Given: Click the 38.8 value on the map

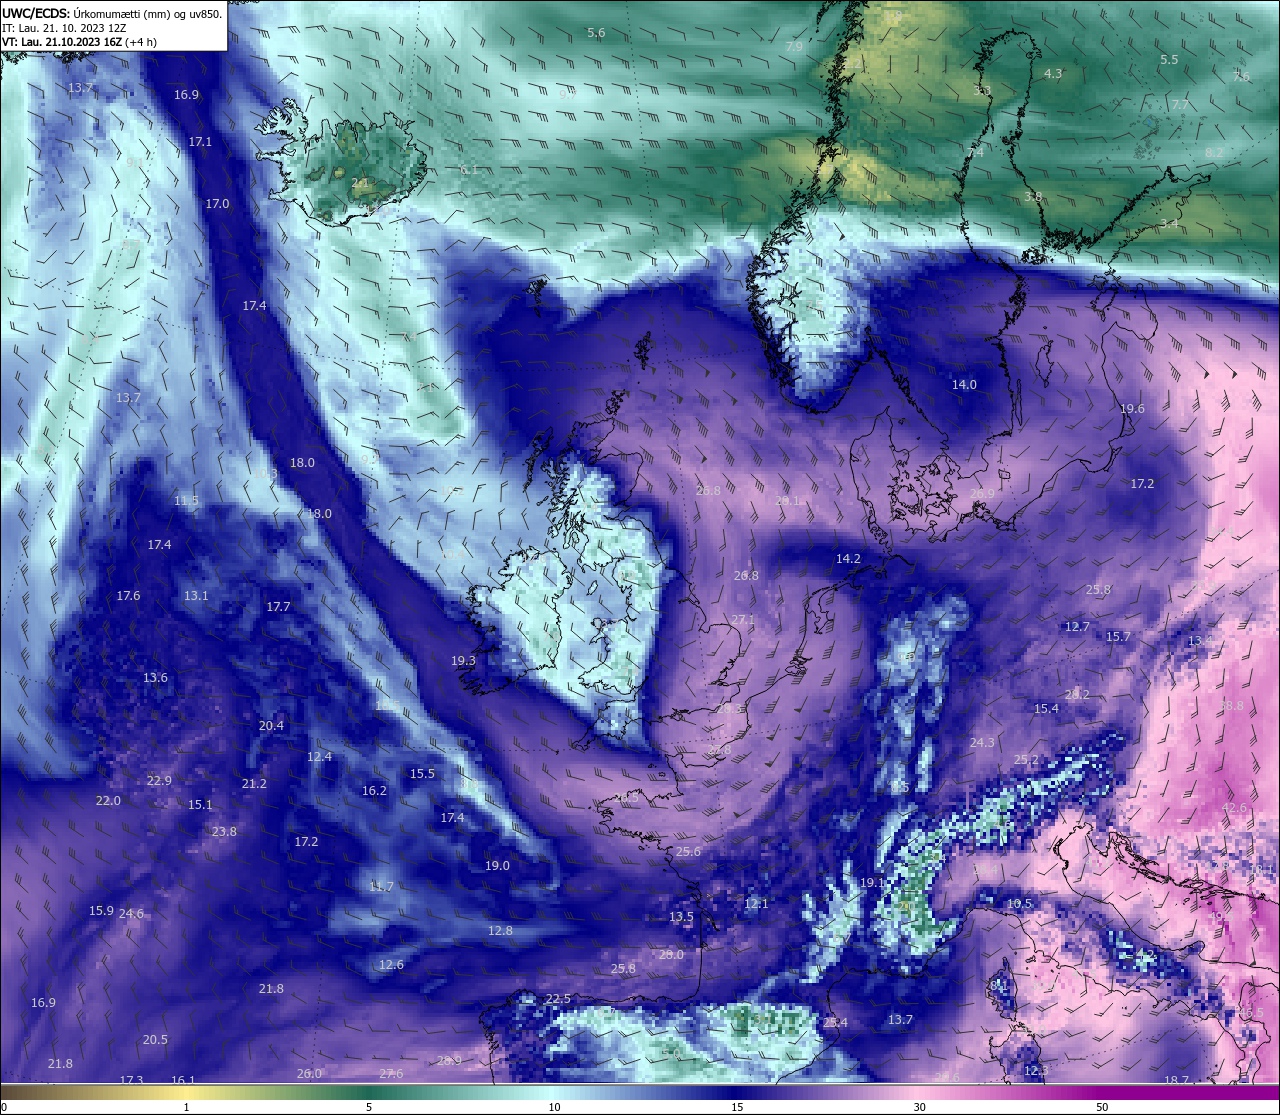Looking at the screenshot, I should (x=1231, y=705).
